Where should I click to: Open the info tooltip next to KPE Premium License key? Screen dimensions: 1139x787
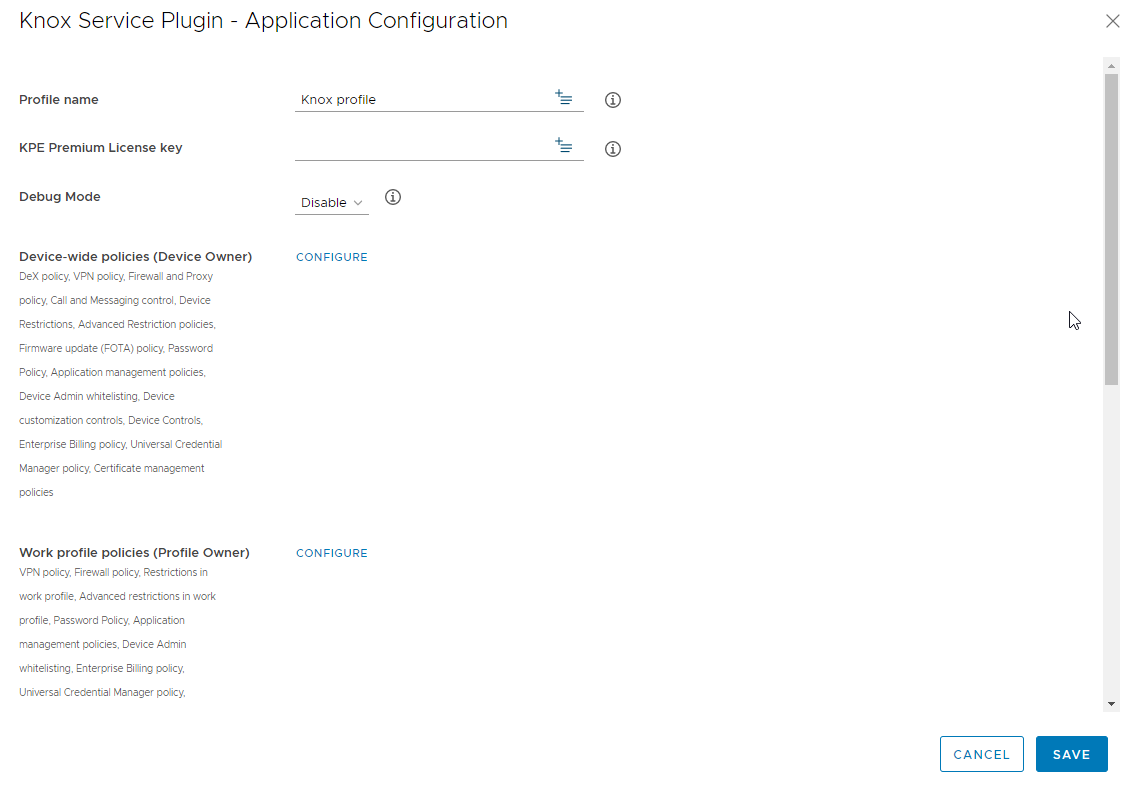[613, 149]
